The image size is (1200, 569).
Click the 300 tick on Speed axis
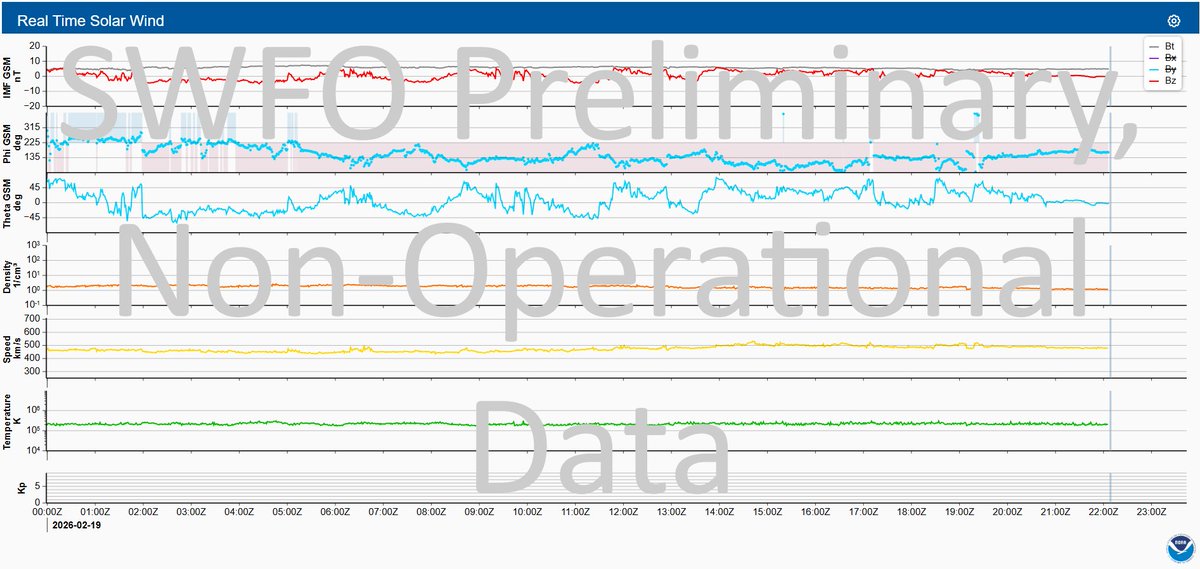31,371
